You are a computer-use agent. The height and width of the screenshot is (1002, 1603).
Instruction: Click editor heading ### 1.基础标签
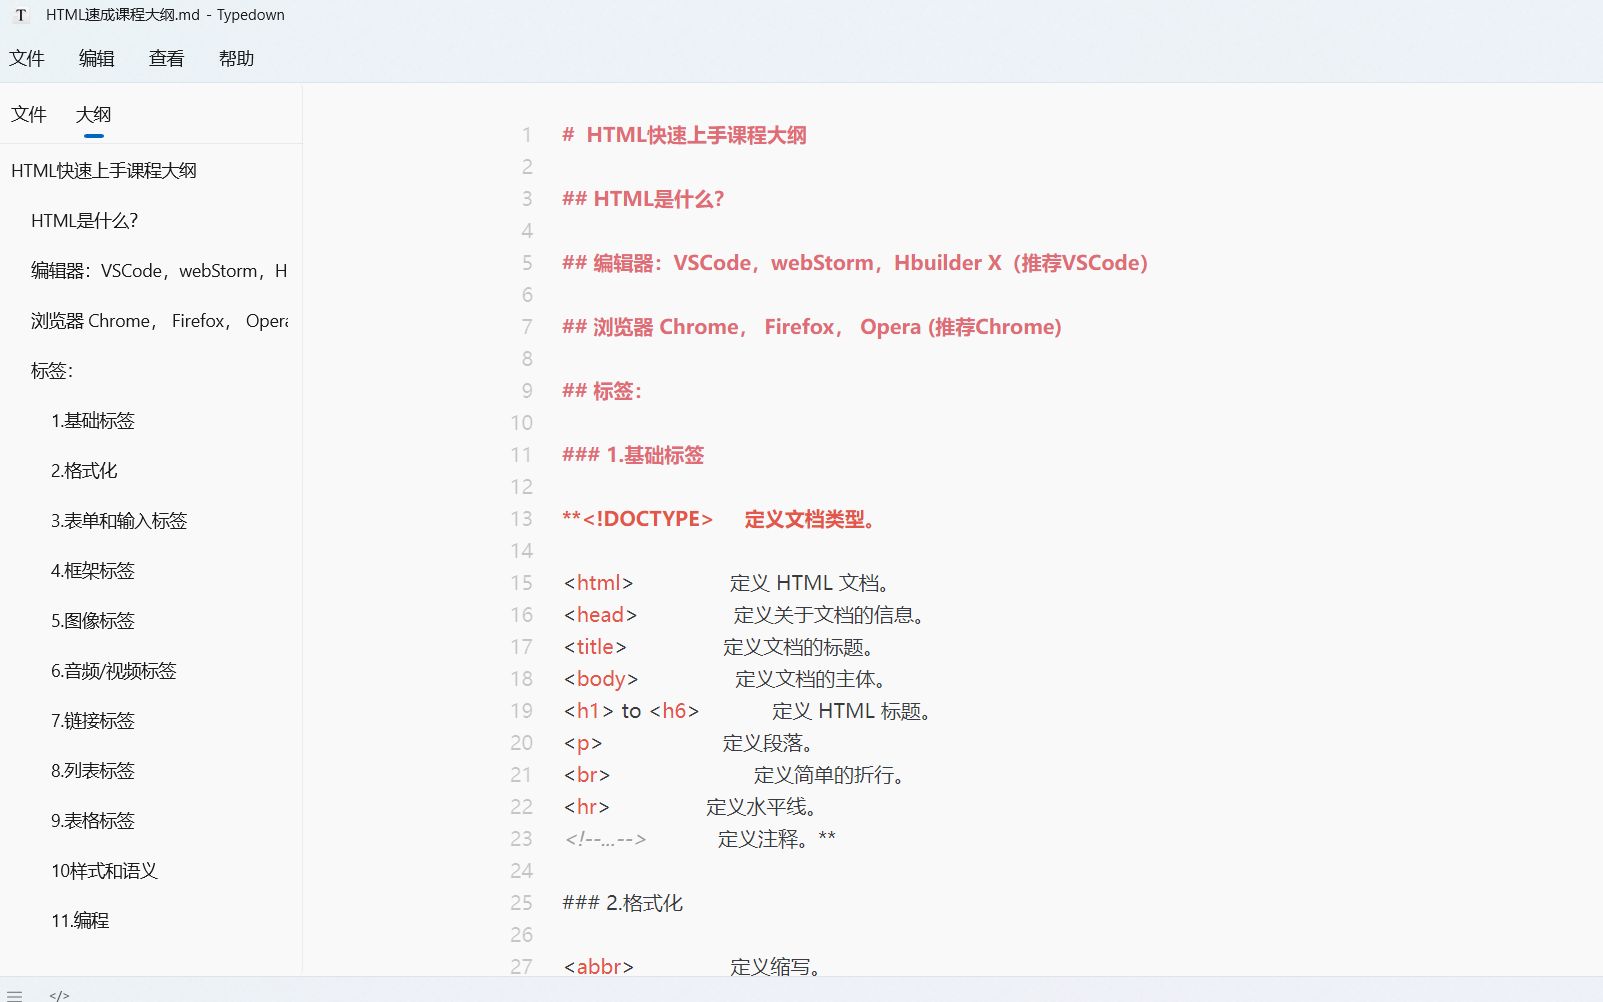point(633,455)
